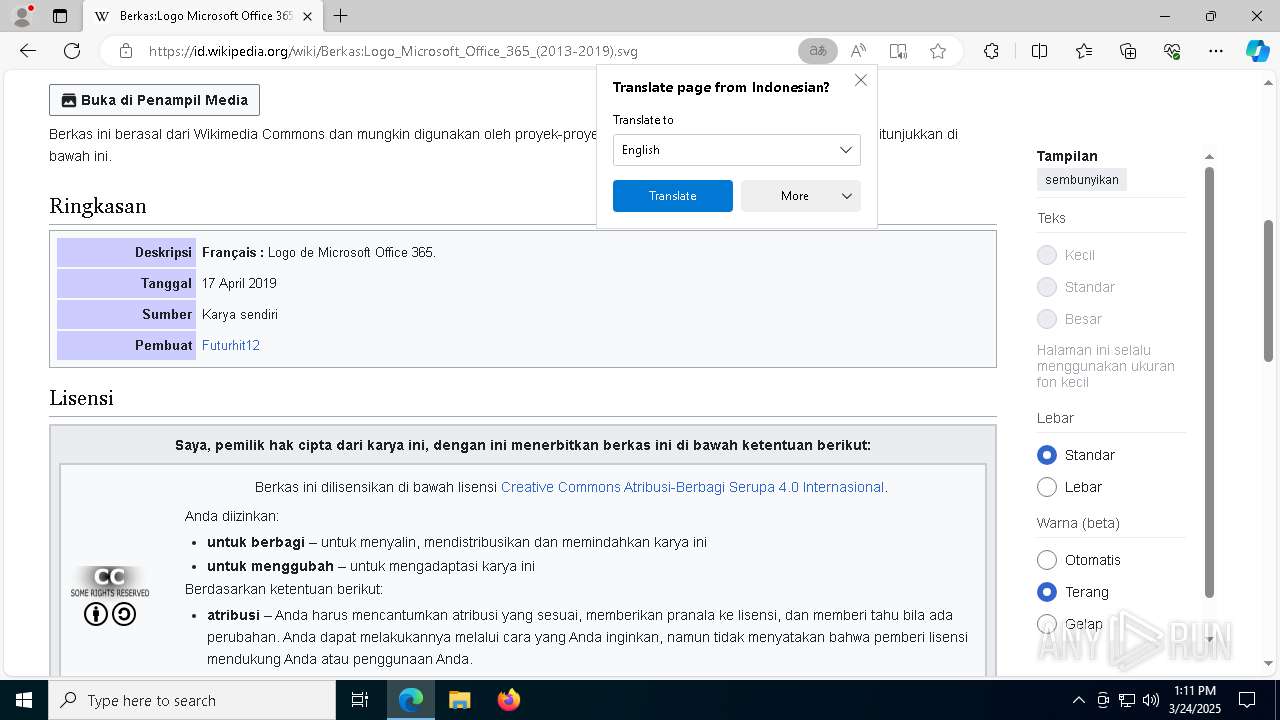The image size is (1280, 720).
Task: Click the Ringkasan heading
Action: 98,206
